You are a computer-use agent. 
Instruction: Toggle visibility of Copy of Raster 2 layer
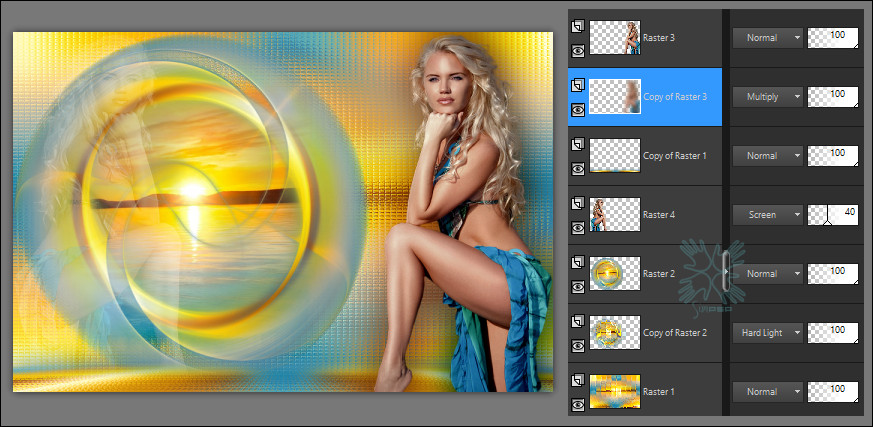[x=577, y=344]
